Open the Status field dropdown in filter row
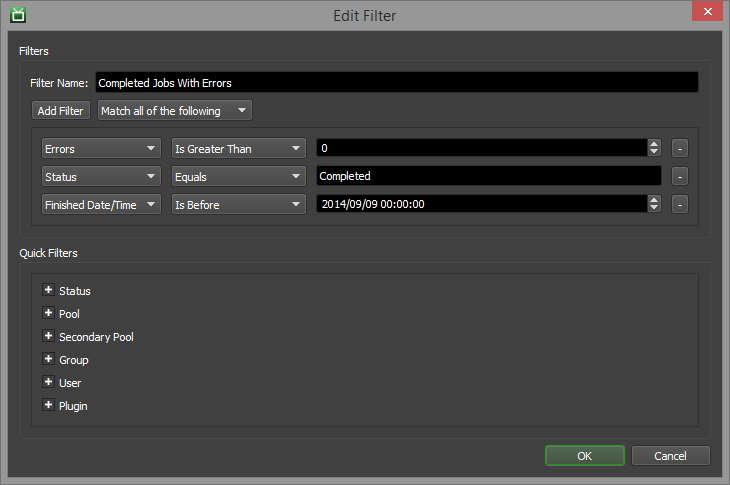730x485 pixels. pos(101,176)
